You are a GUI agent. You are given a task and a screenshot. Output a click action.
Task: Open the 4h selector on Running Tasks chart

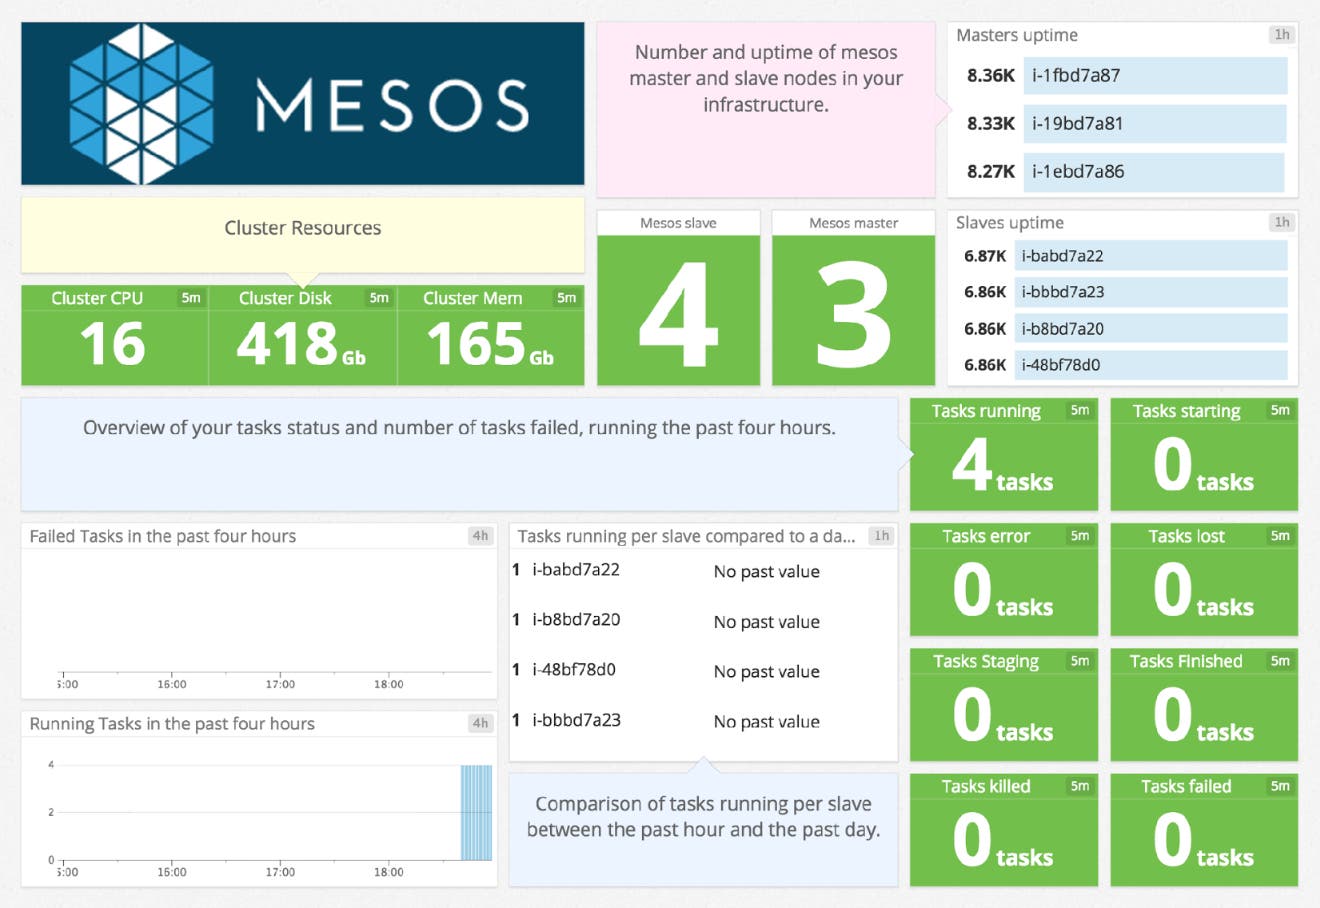[480, 723]
